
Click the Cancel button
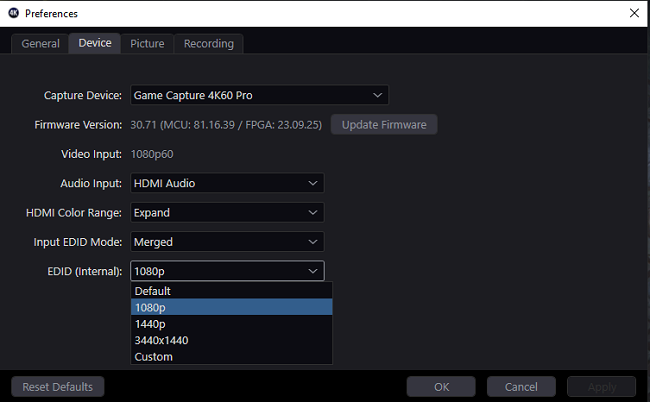[521, 387]
